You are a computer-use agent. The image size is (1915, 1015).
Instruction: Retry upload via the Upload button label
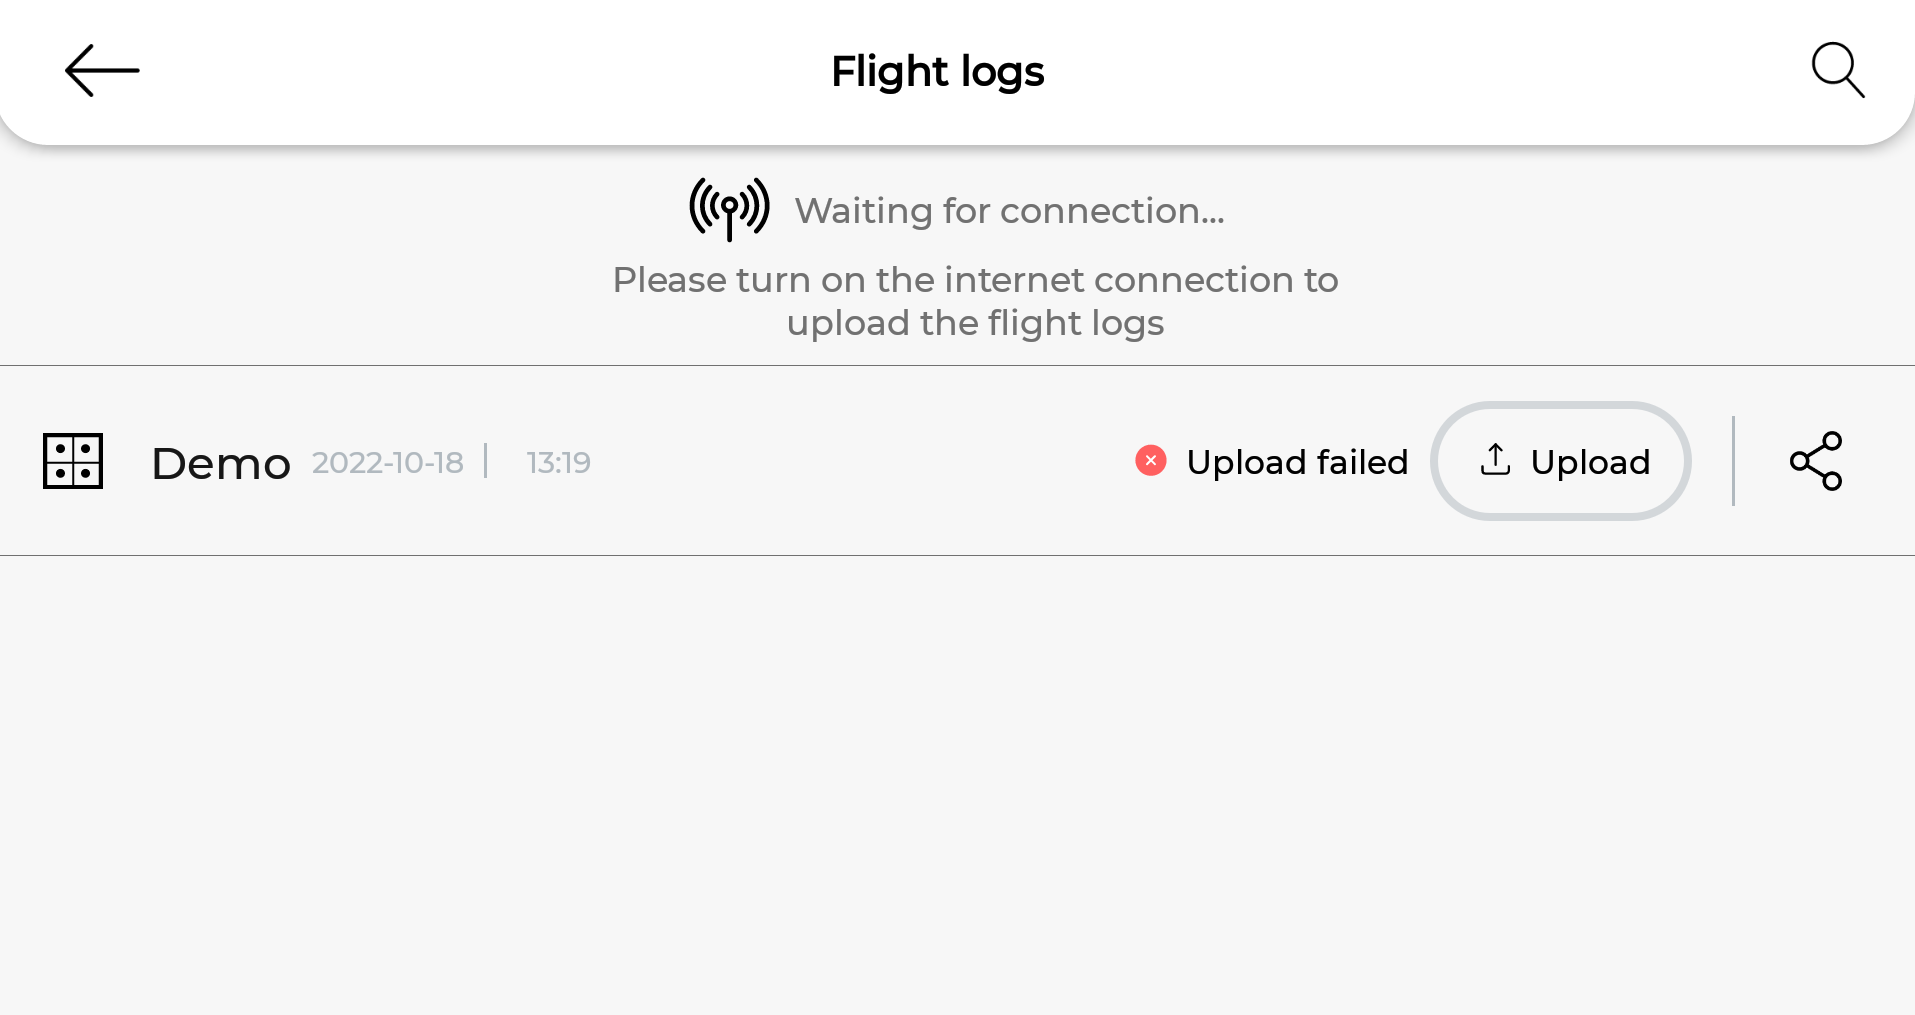[1590, 462]
